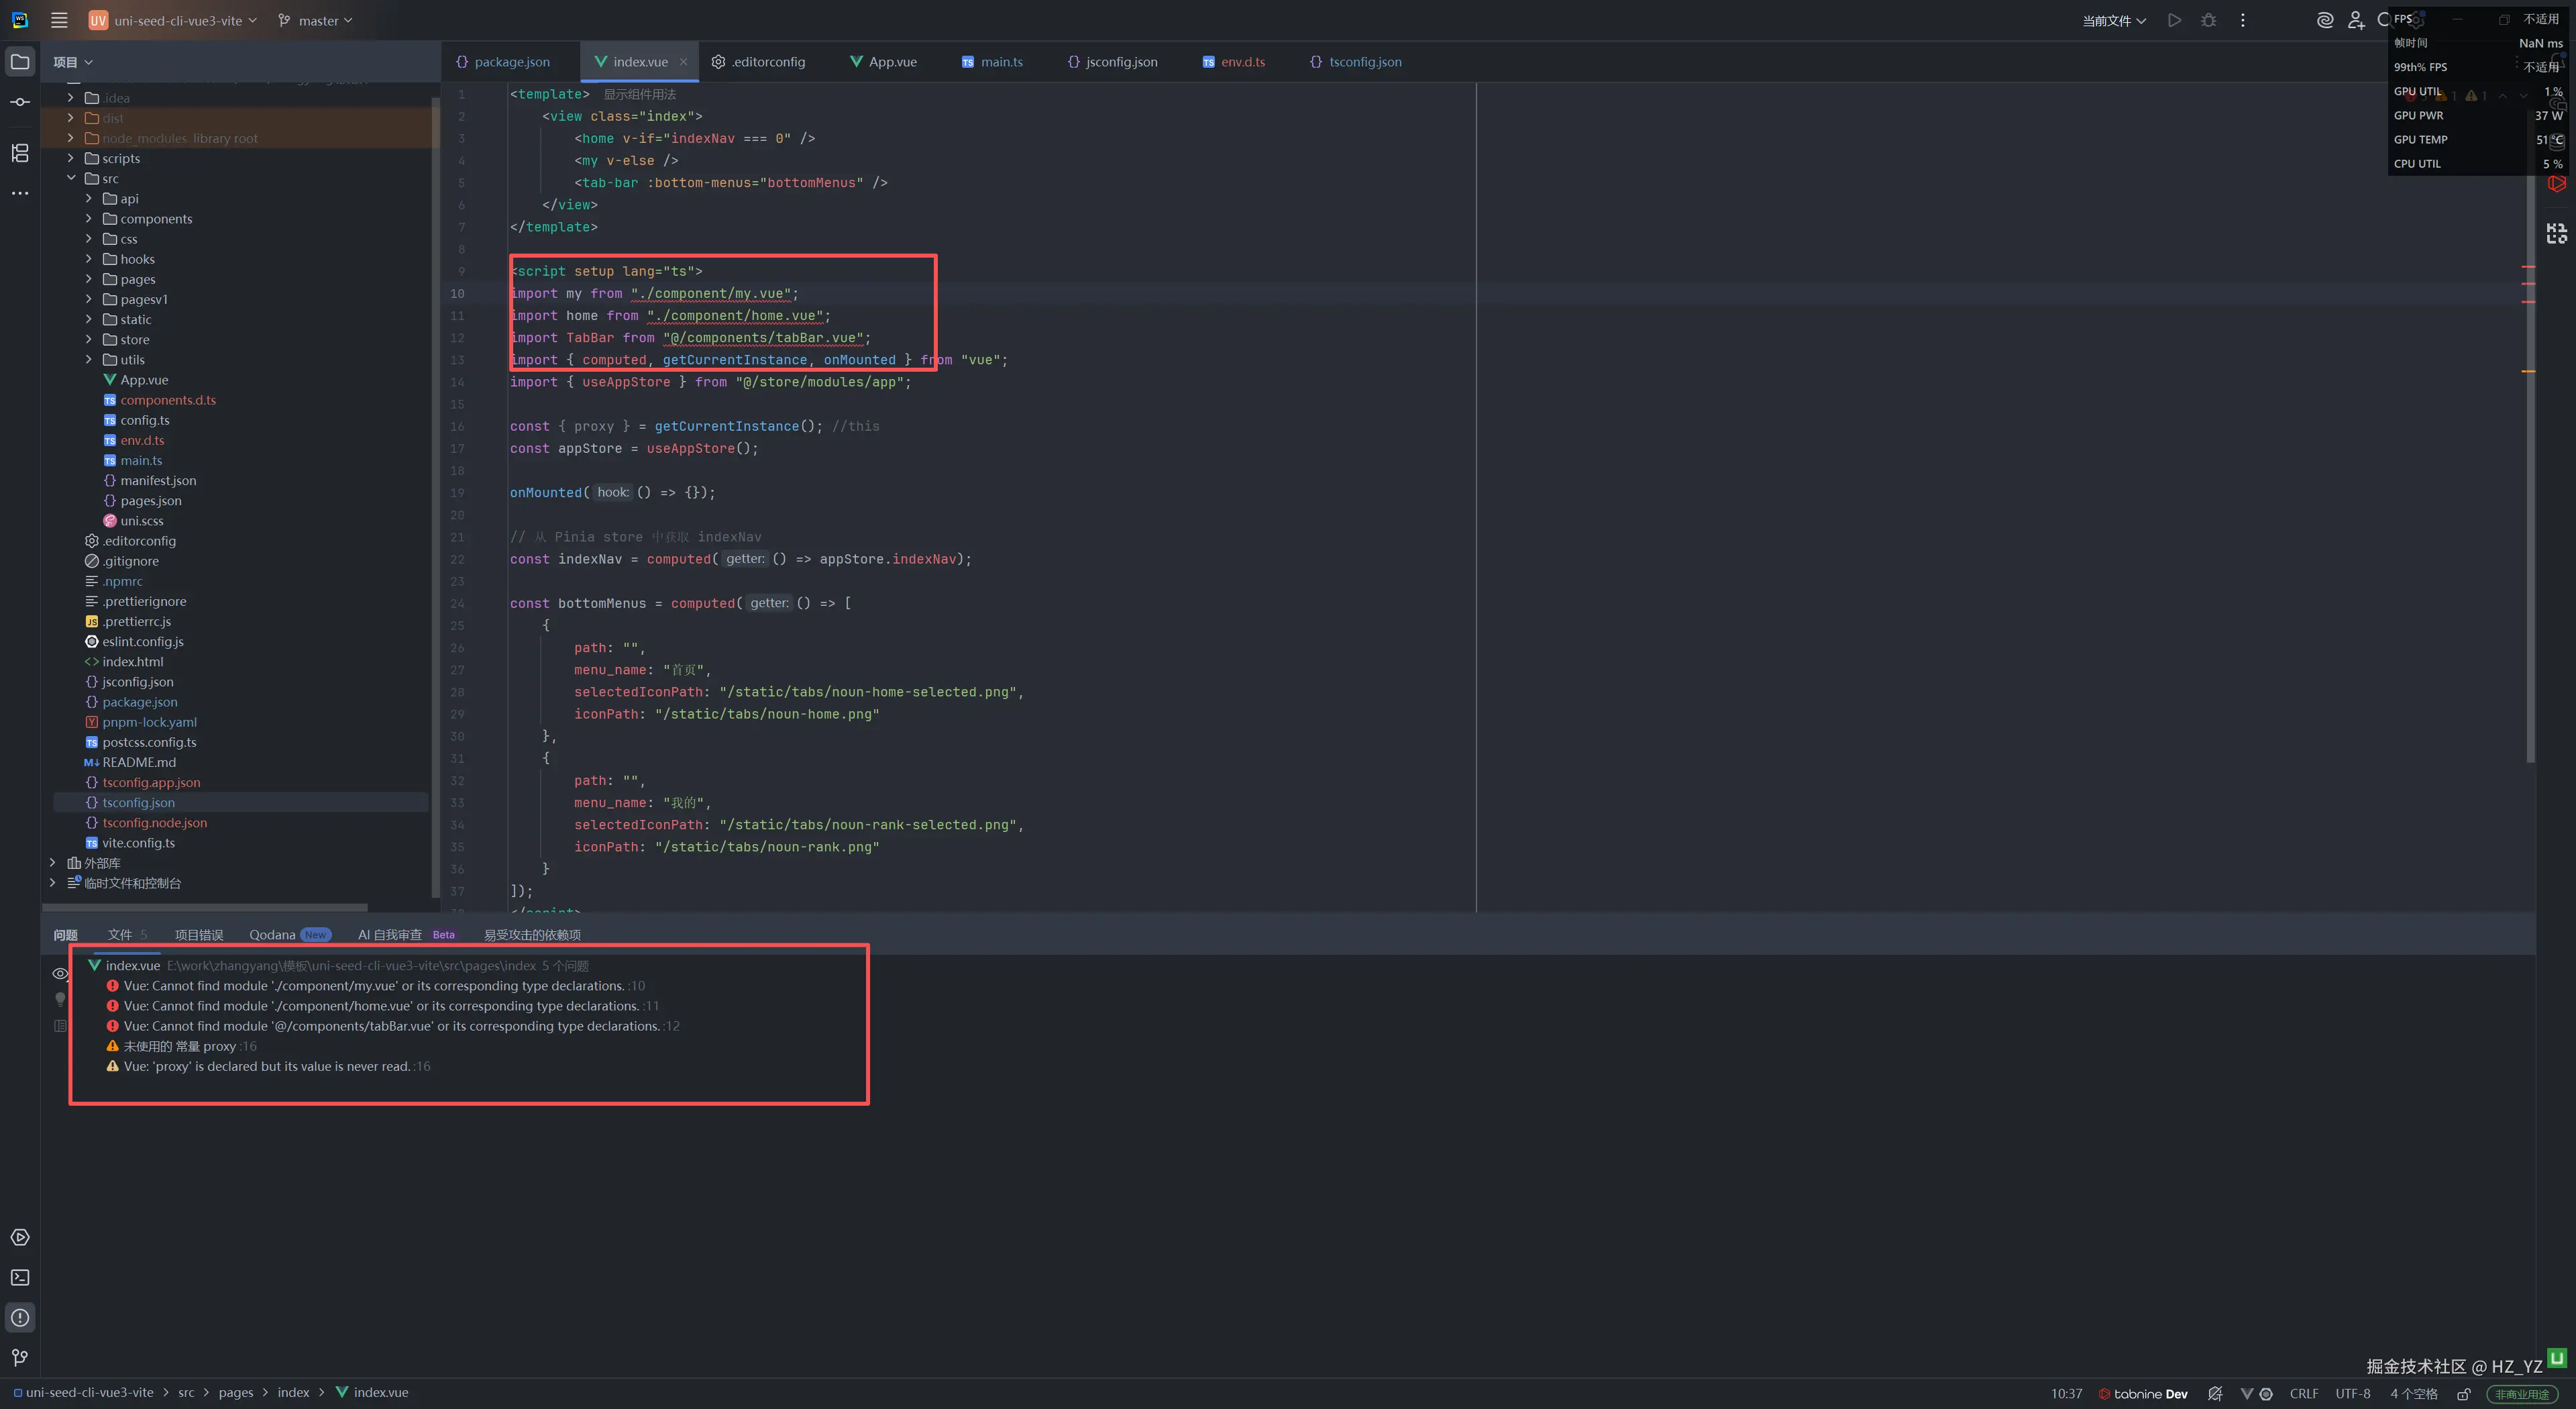Open the Git tool window icon
The width and height of the screenshot is (2576, 1409).
pos(20,1357)
